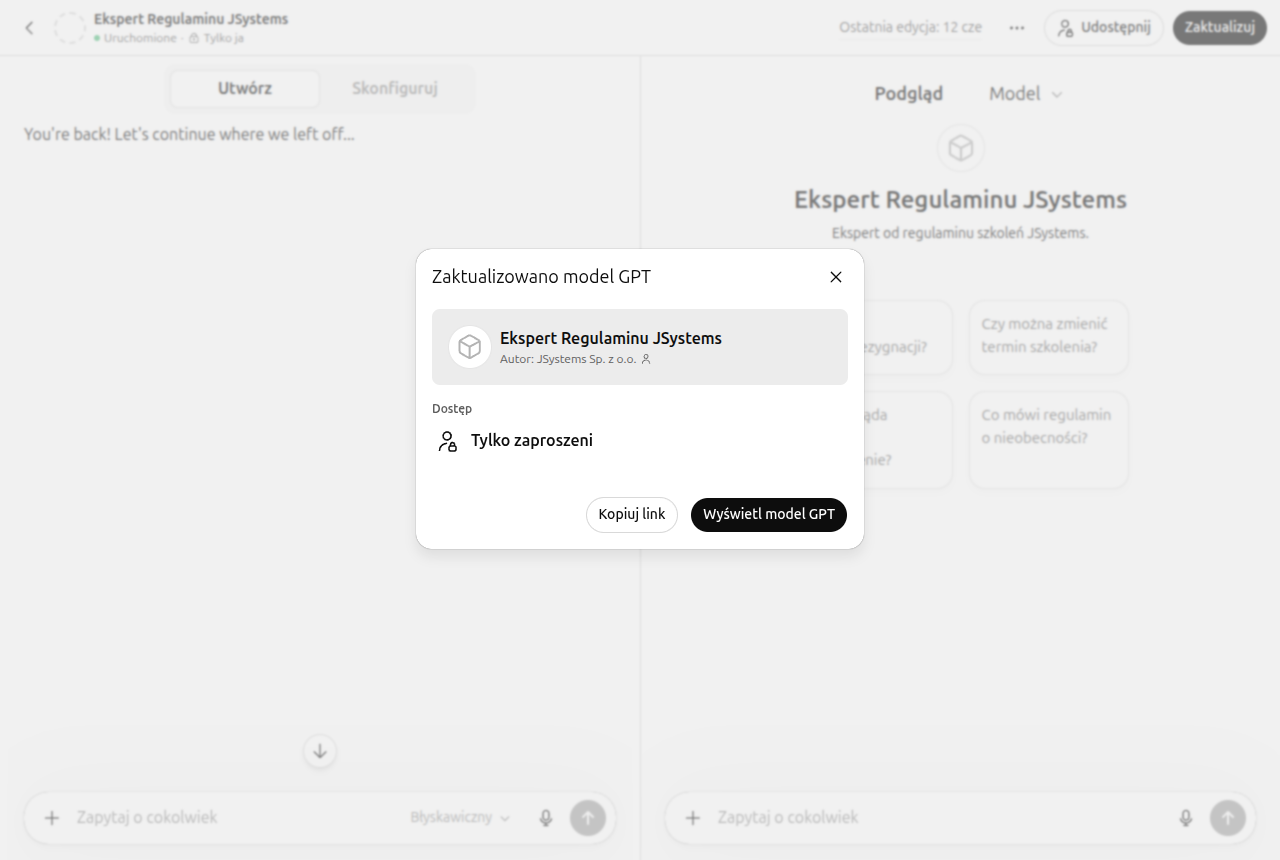
Task: Switch to the Utwórz tab
Action: pos(245,89)
